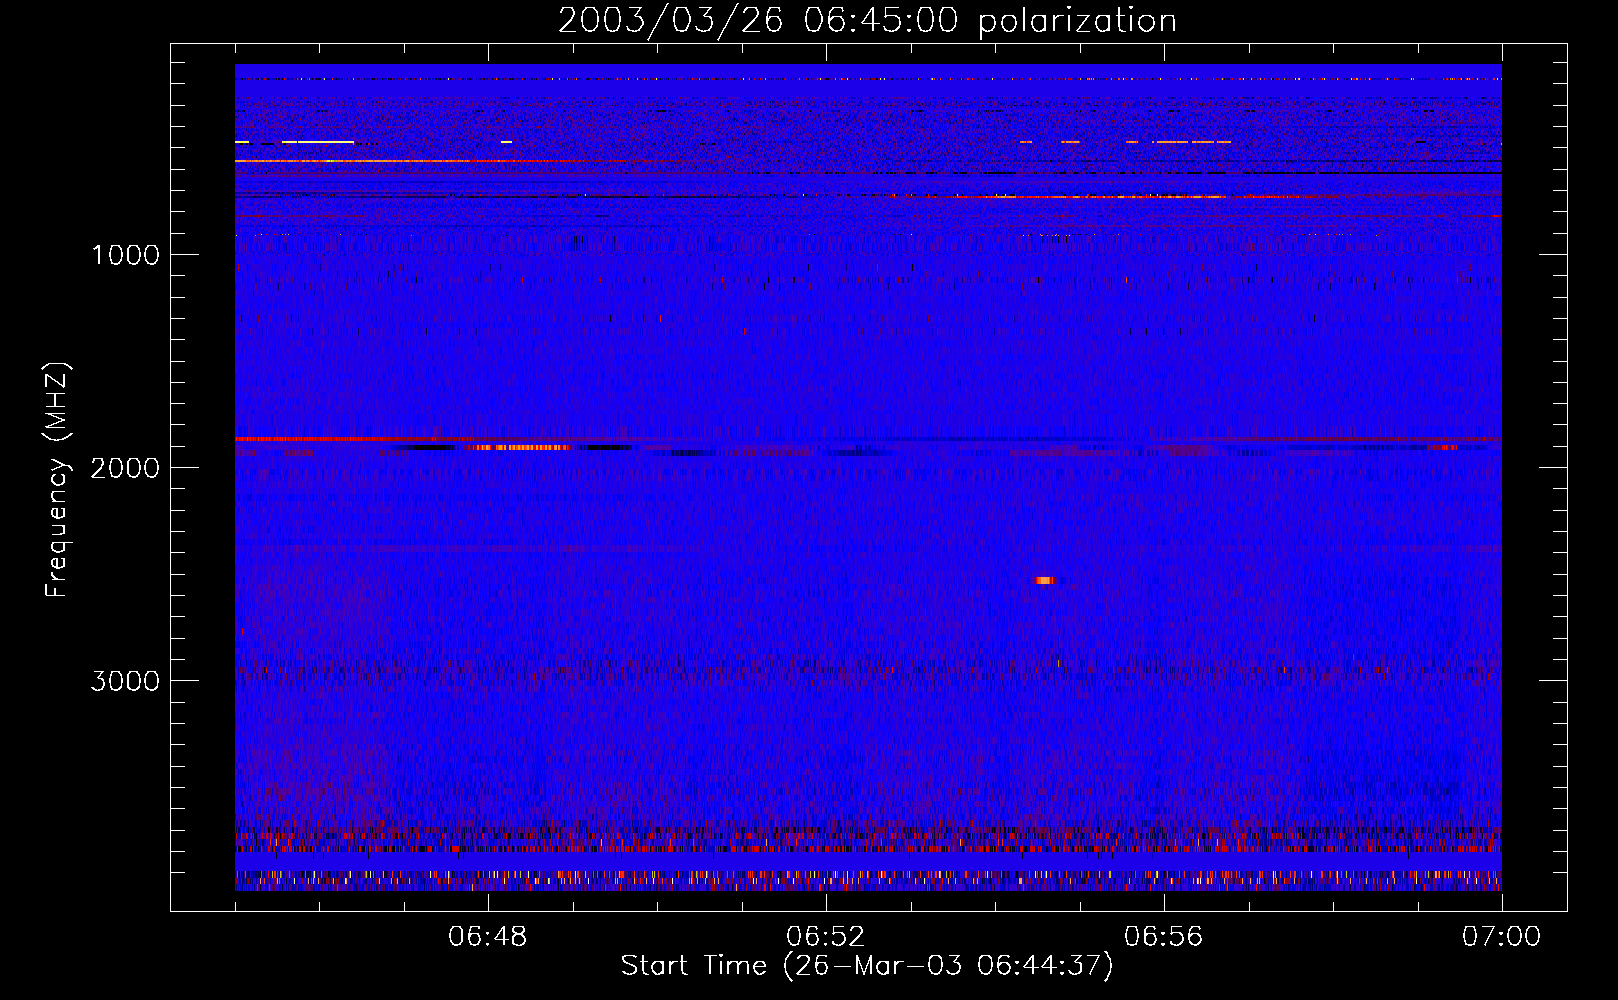This screenshot has width=1618, height=1000.
Task: Click the 06:48 time tick label
Action: coord(488,937)
